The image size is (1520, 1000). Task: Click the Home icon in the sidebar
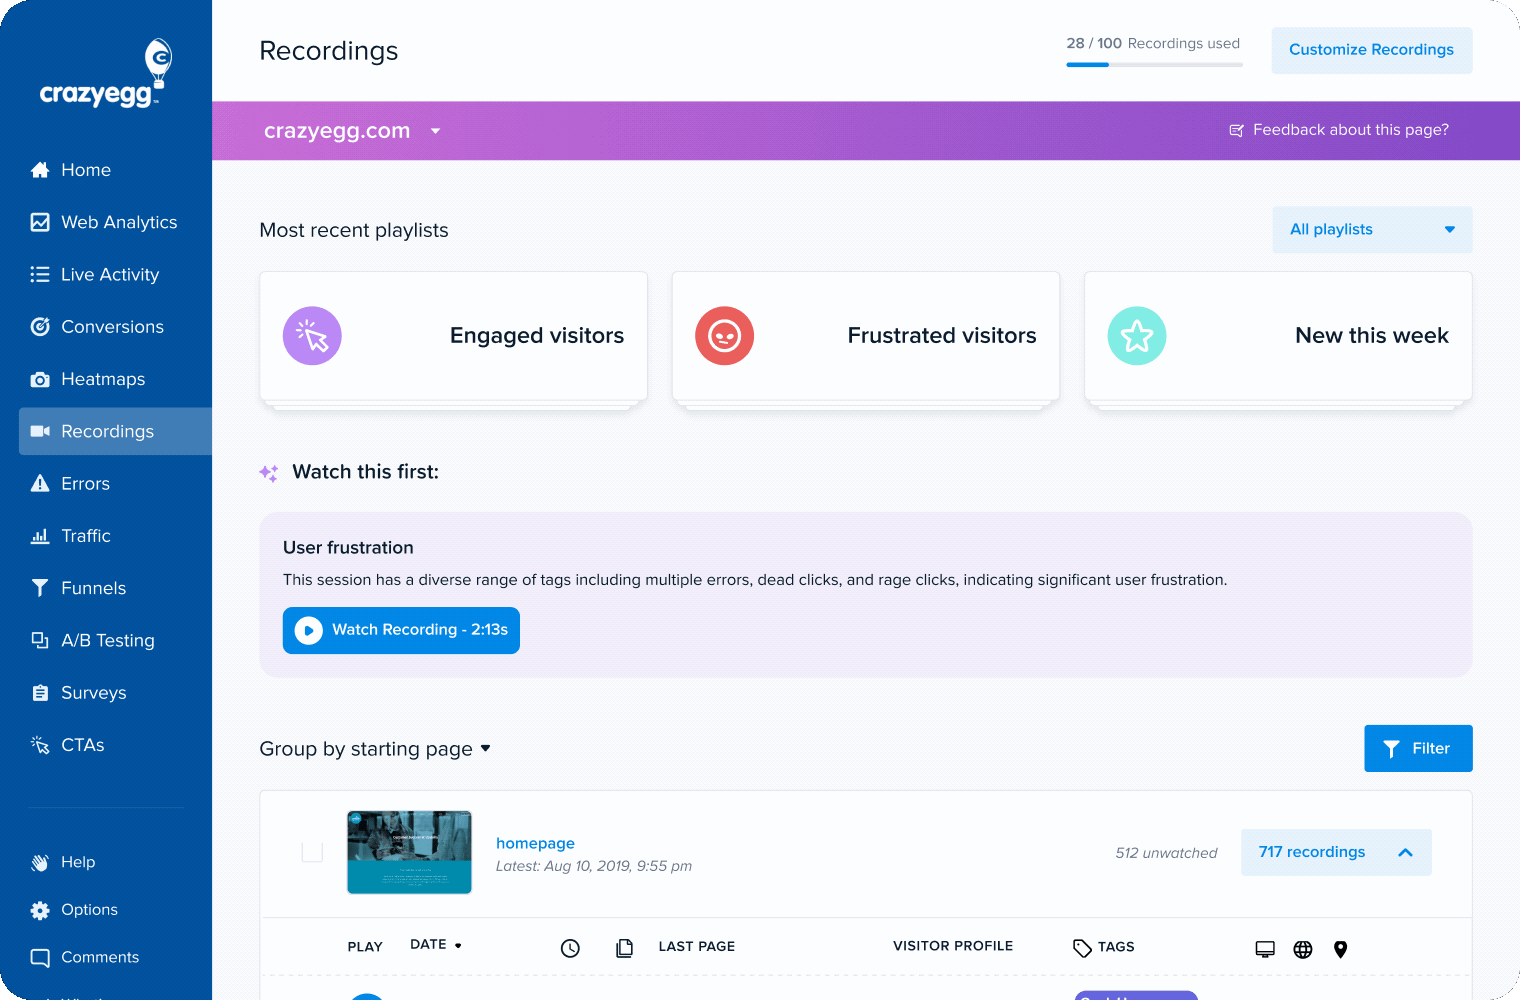[40, 170]
